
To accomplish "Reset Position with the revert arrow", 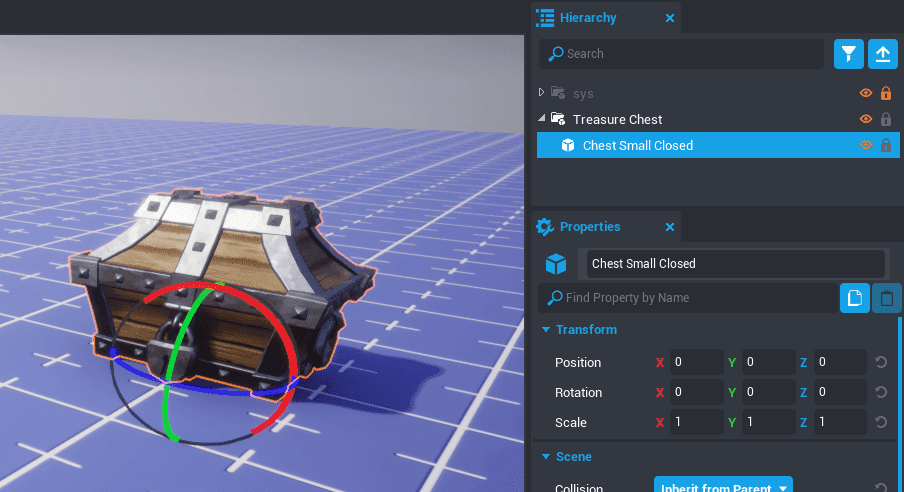I will [881, 363].
